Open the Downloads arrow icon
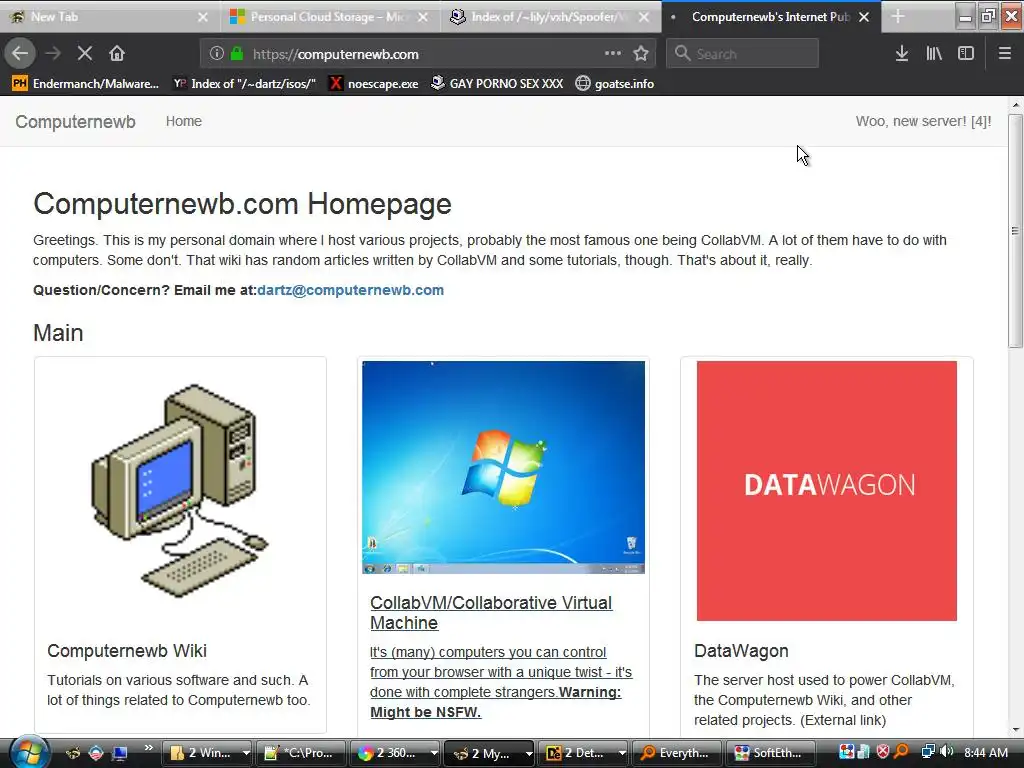 point(902,54)
